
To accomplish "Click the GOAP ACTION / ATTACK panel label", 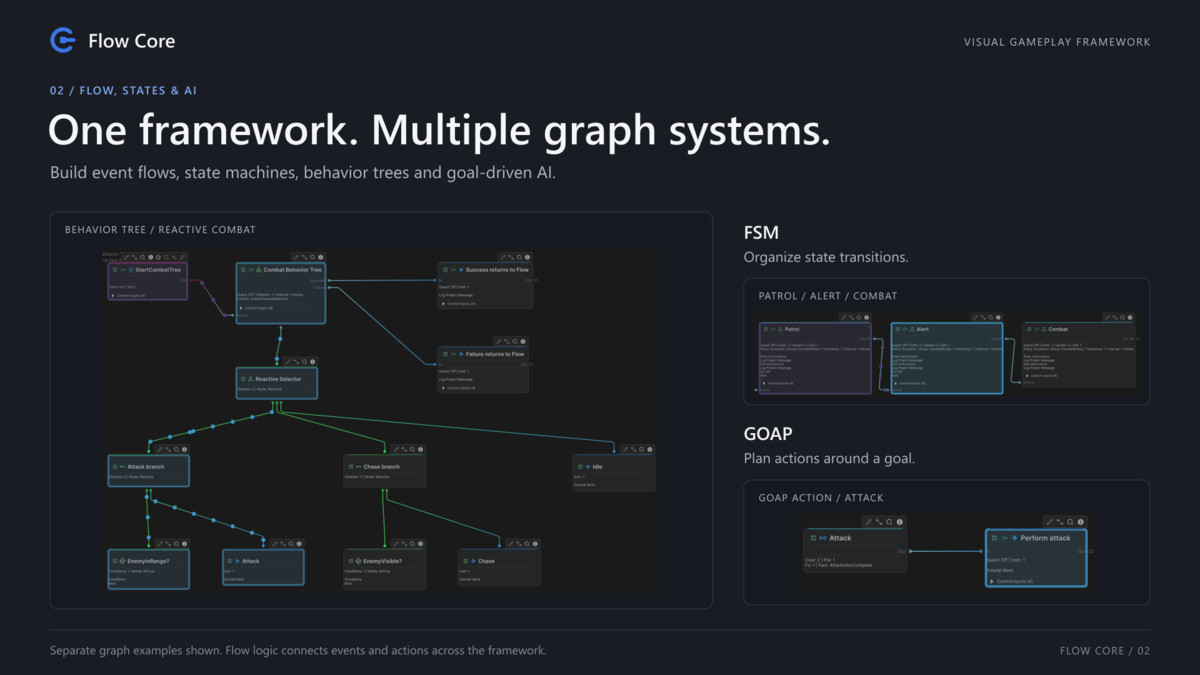I will (x=820, y=497).
